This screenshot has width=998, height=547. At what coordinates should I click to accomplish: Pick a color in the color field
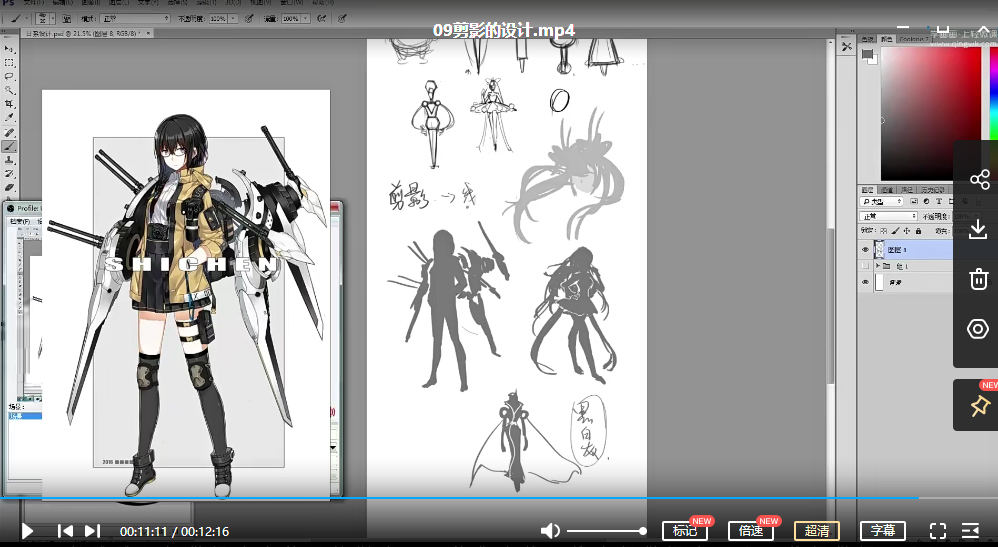pyautogui.click(x=930, y=110)
